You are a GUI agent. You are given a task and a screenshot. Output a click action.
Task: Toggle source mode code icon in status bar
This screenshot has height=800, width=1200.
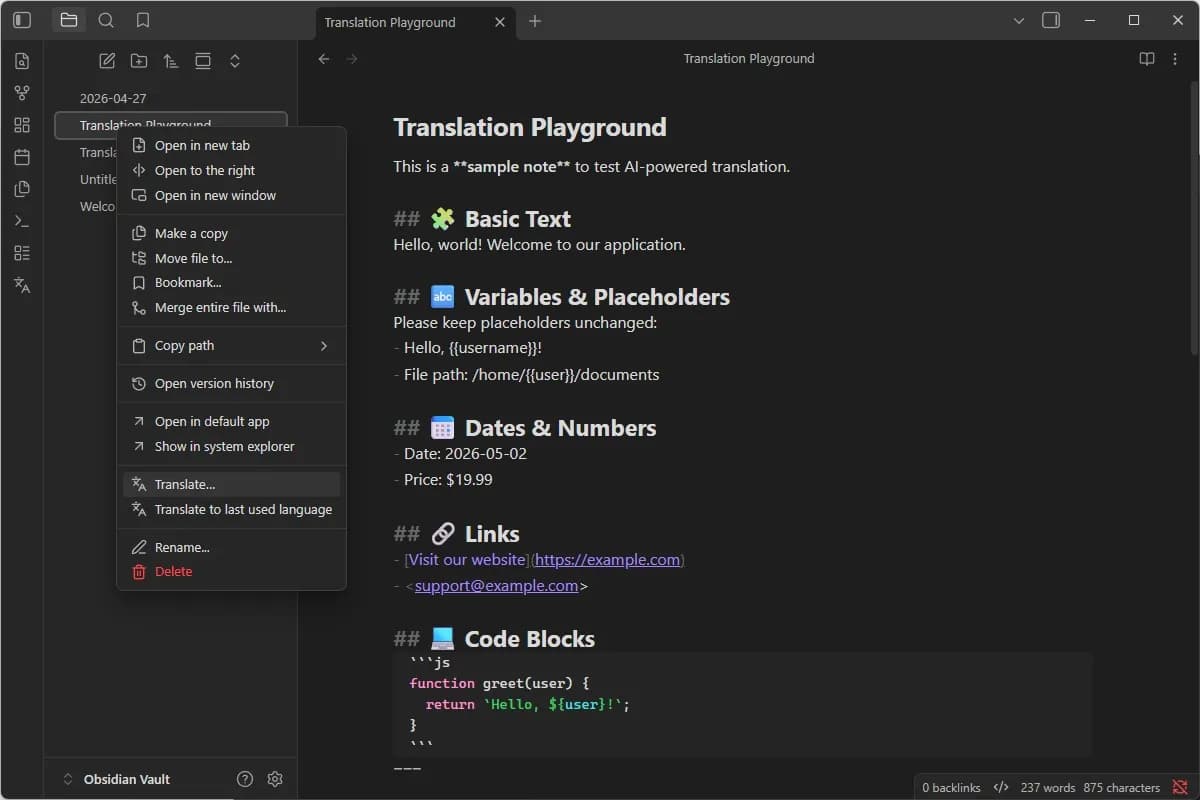[1001, 788]
